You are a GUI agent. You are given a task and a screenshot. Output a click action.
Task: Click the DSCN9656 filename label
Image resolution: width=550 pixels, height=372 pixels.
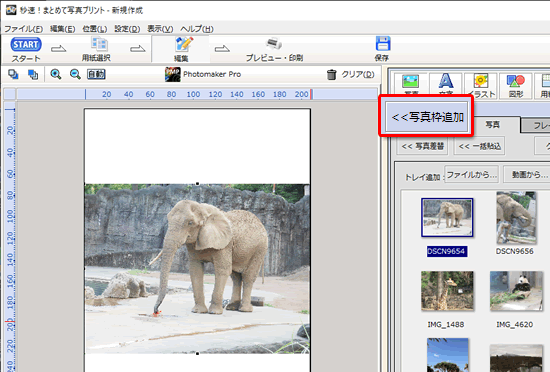(x=515, y=251)
